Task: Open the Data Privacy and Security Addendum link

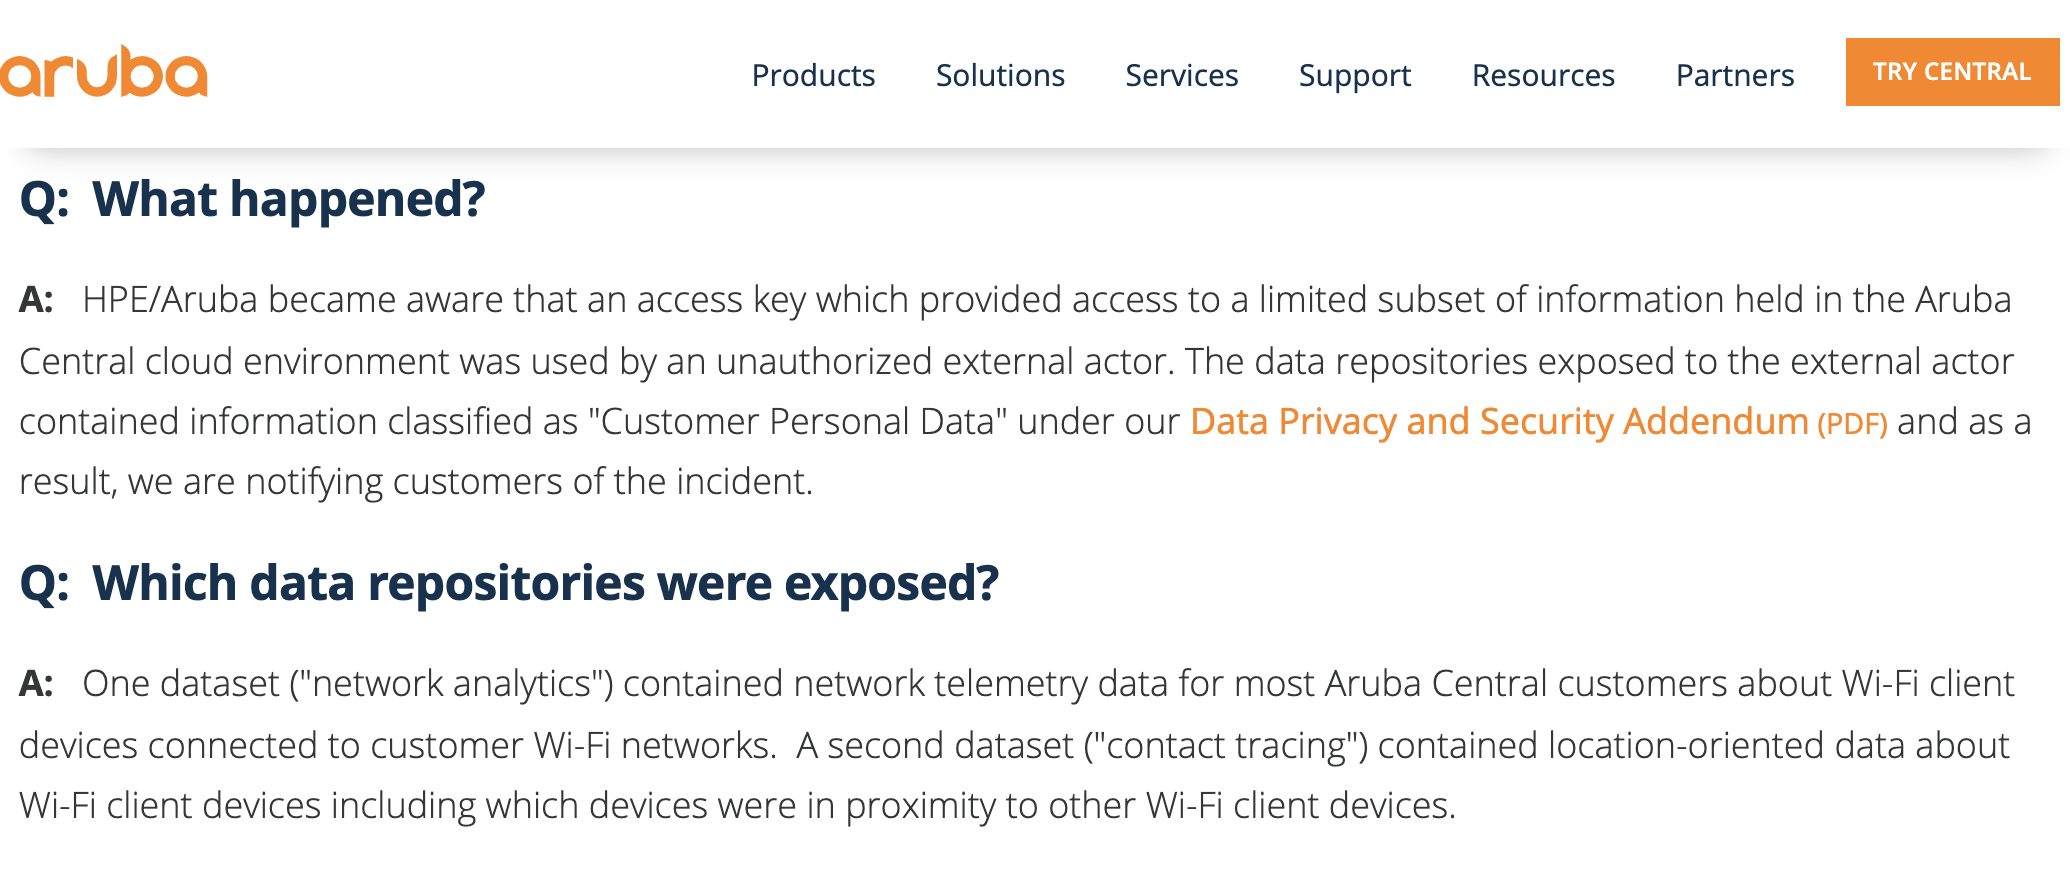Action: click(x=1499, y=422)
